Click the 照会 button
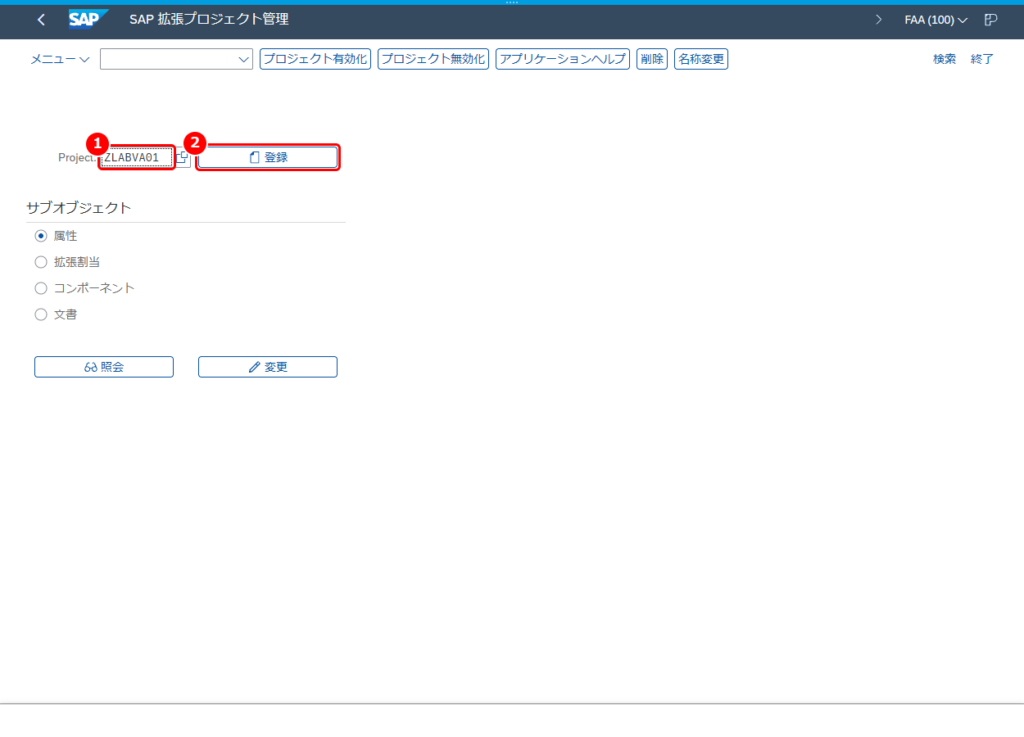1024x737 pixels. click(x=104, y=367)
